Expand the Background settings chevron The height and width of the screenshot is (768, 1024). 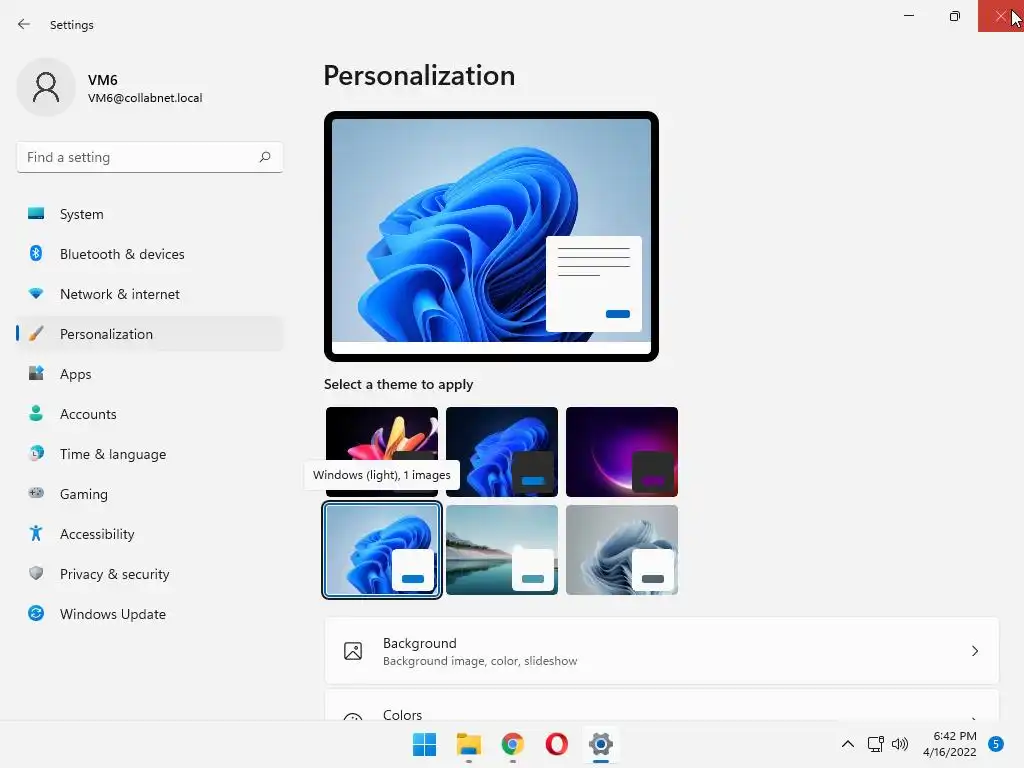[x=974, y=650]
